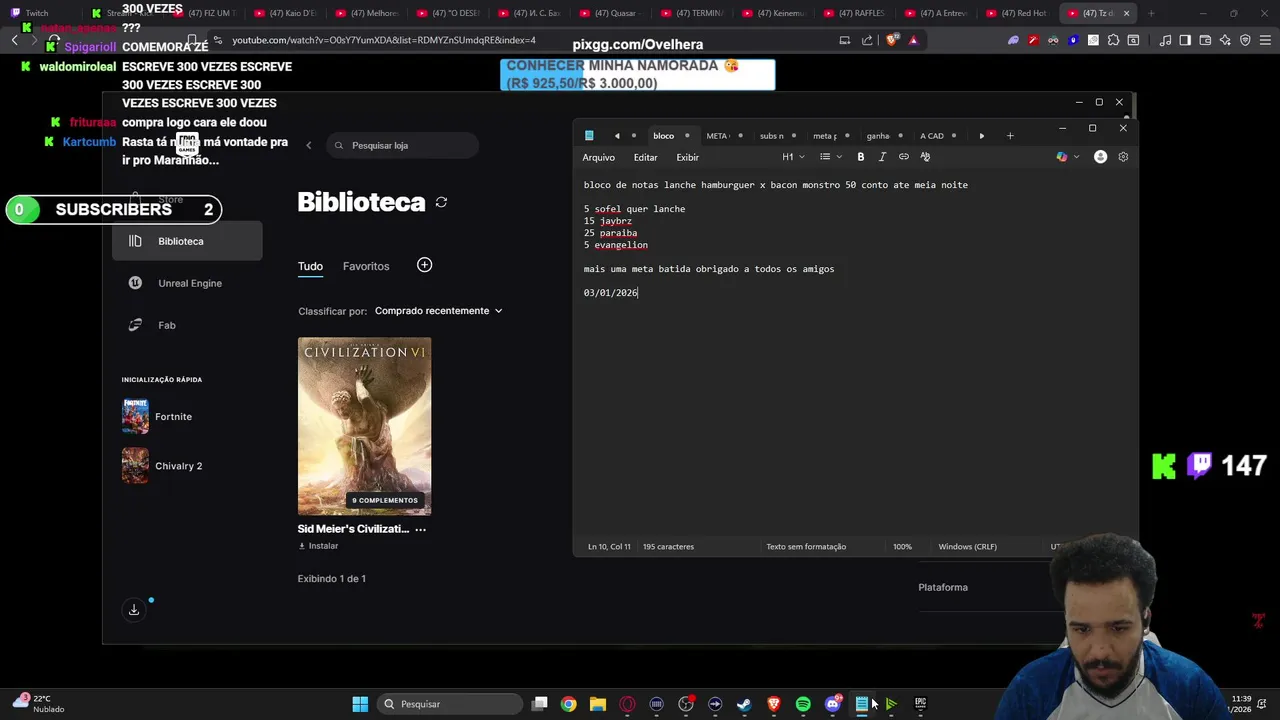Toggle bold formatting in Notepad
This screenshot has width=1280, height=720.
(x=860, y=157)
